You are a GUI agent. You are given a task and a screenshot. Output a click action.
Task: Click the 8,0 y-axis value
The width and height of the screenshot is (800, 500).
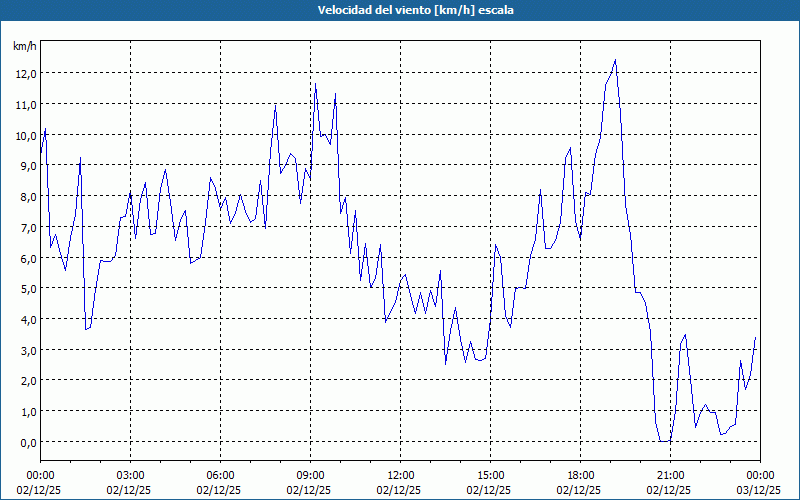pyautogui.click(x=27, y=196)
